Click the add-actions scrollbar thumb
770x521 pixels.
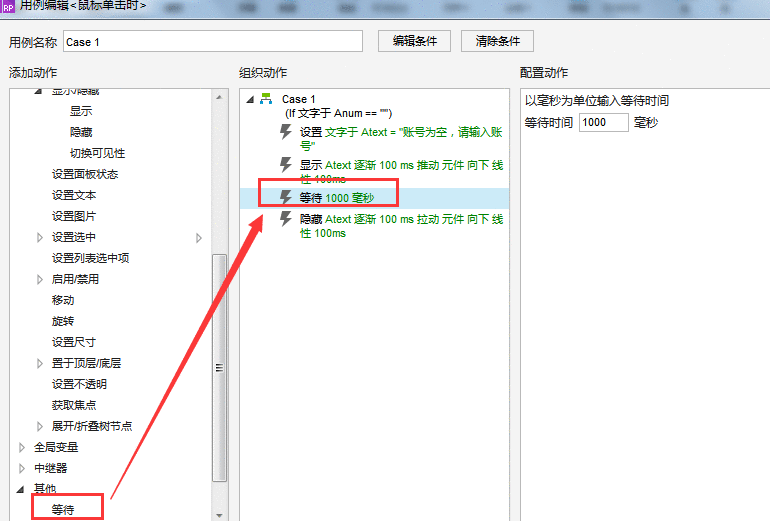click(220, 368)
